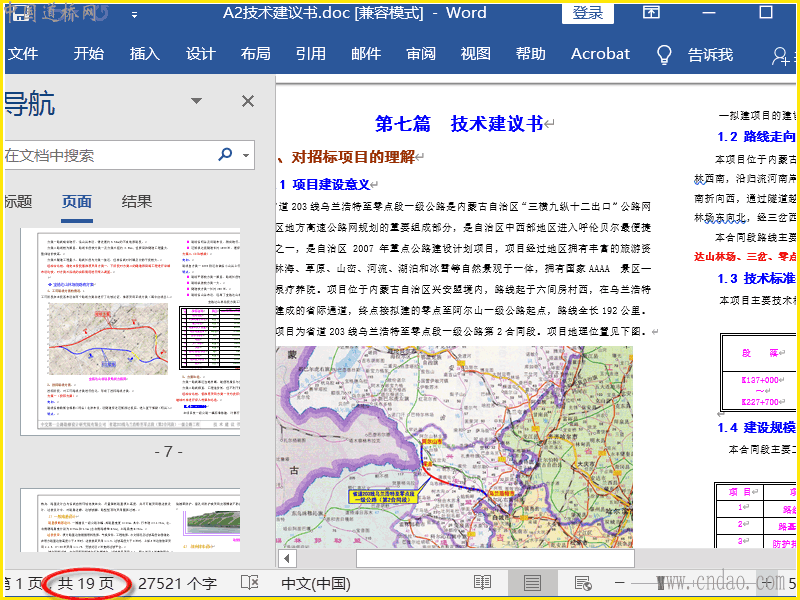The width and height of the screenshot is (800, 600).
Task: Select the 结果 tab in Navigation pane
Action: coord(137,201)
